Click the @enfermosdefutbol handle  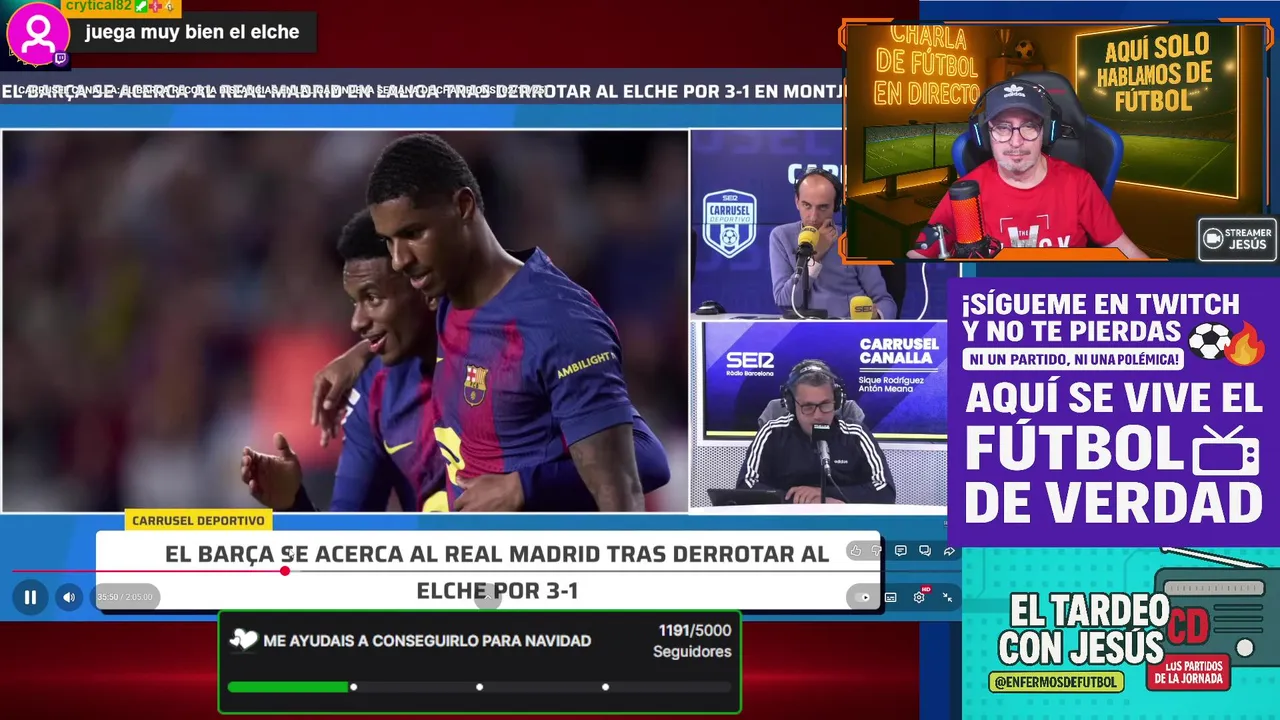pos(1055,682)
